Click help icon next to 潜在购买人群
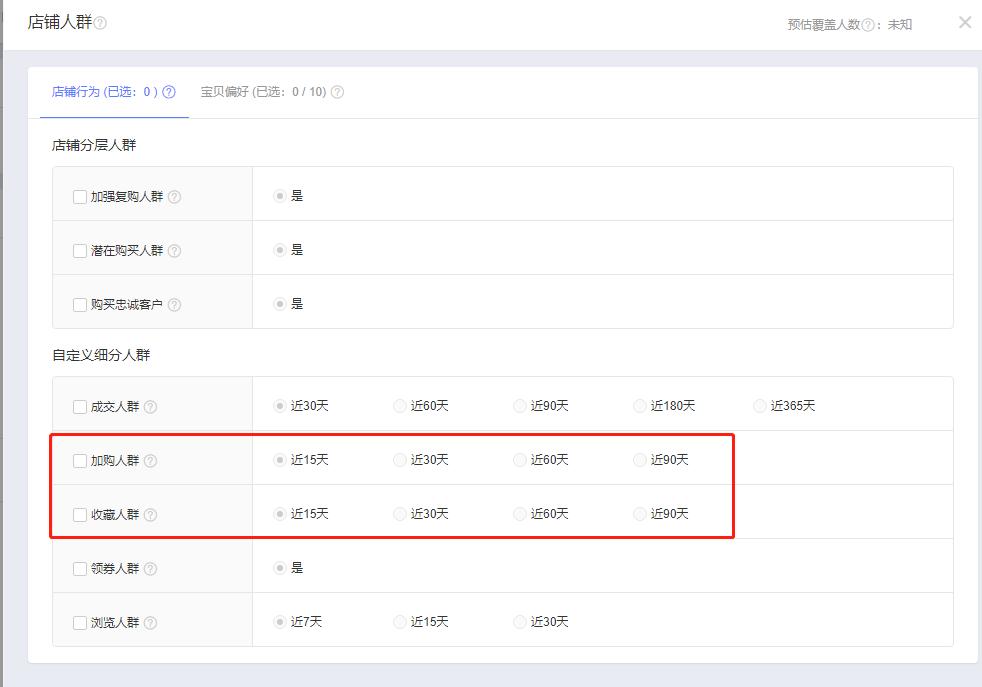This screenshot has width=982, height=687. (174, 251)
